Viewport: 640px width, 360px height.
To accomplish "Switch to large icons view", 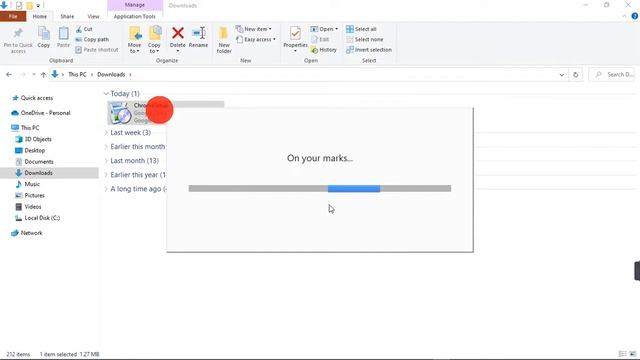I will point(633,354).
